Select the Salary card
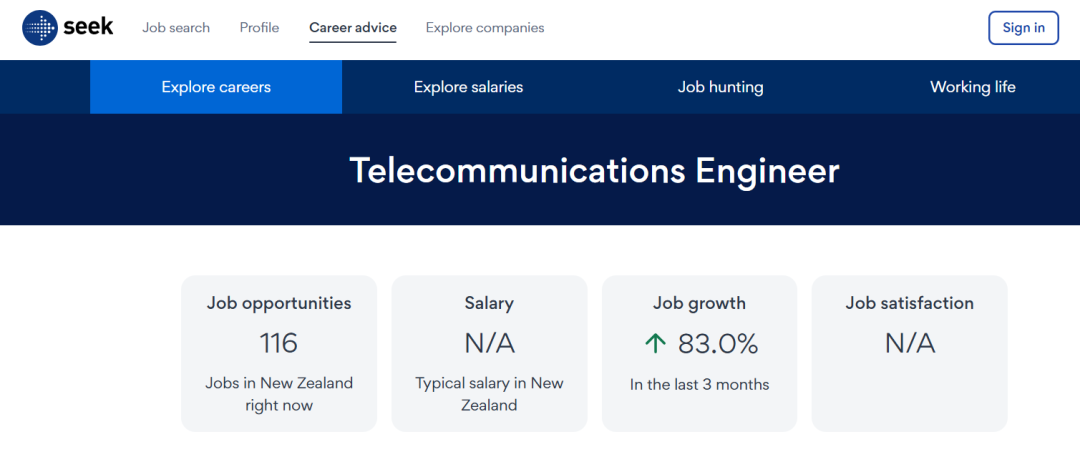Image resolution: width=1080 pixels, height=472 pixels. tap(489, 353)
